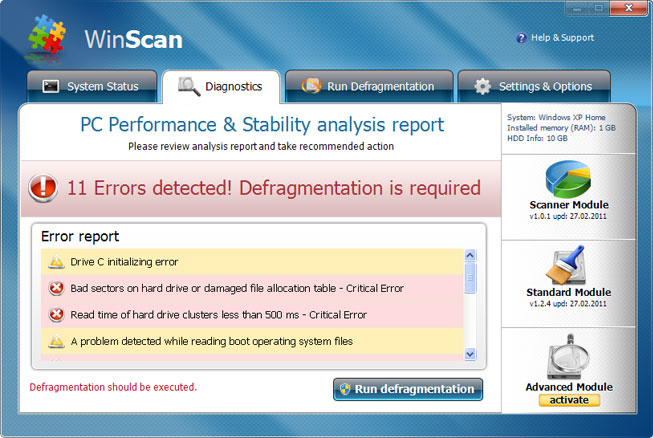Image resolution: width=653 pixels, height=438 pixels.
Task: Click Standard Module version 'v1.2.4 upd: 27.02.2011'
Action: pyautogui.click(x=568, y=304)
